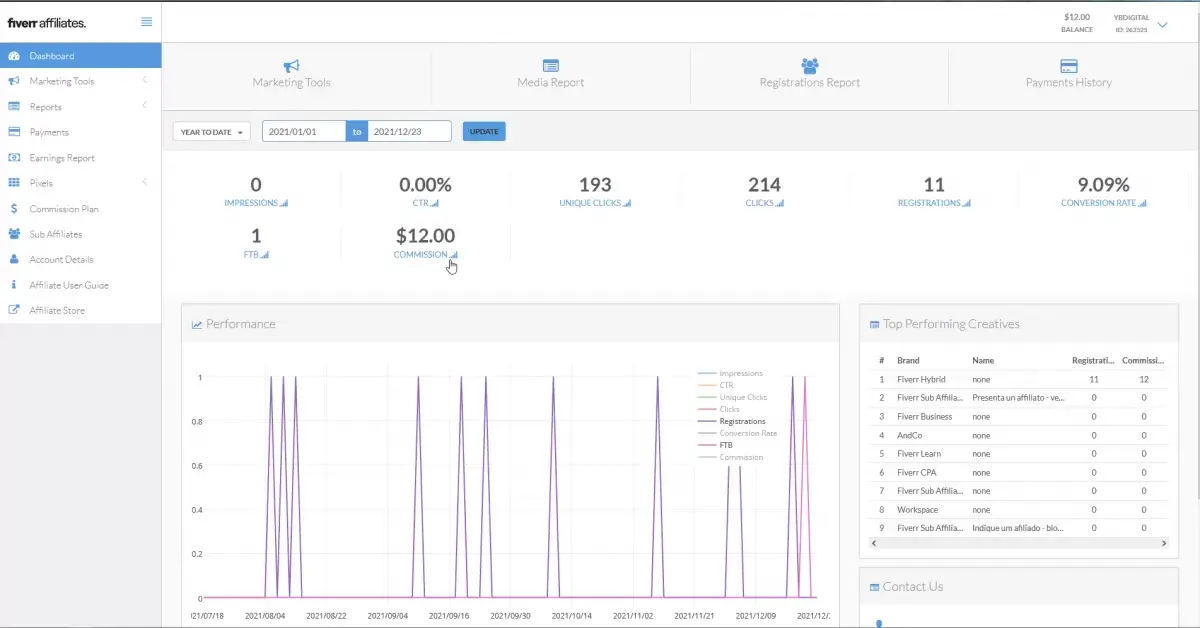The image size is (1200, 628).
Task: Click the "Workspace" brand cell
Action: tap(918, 510)
